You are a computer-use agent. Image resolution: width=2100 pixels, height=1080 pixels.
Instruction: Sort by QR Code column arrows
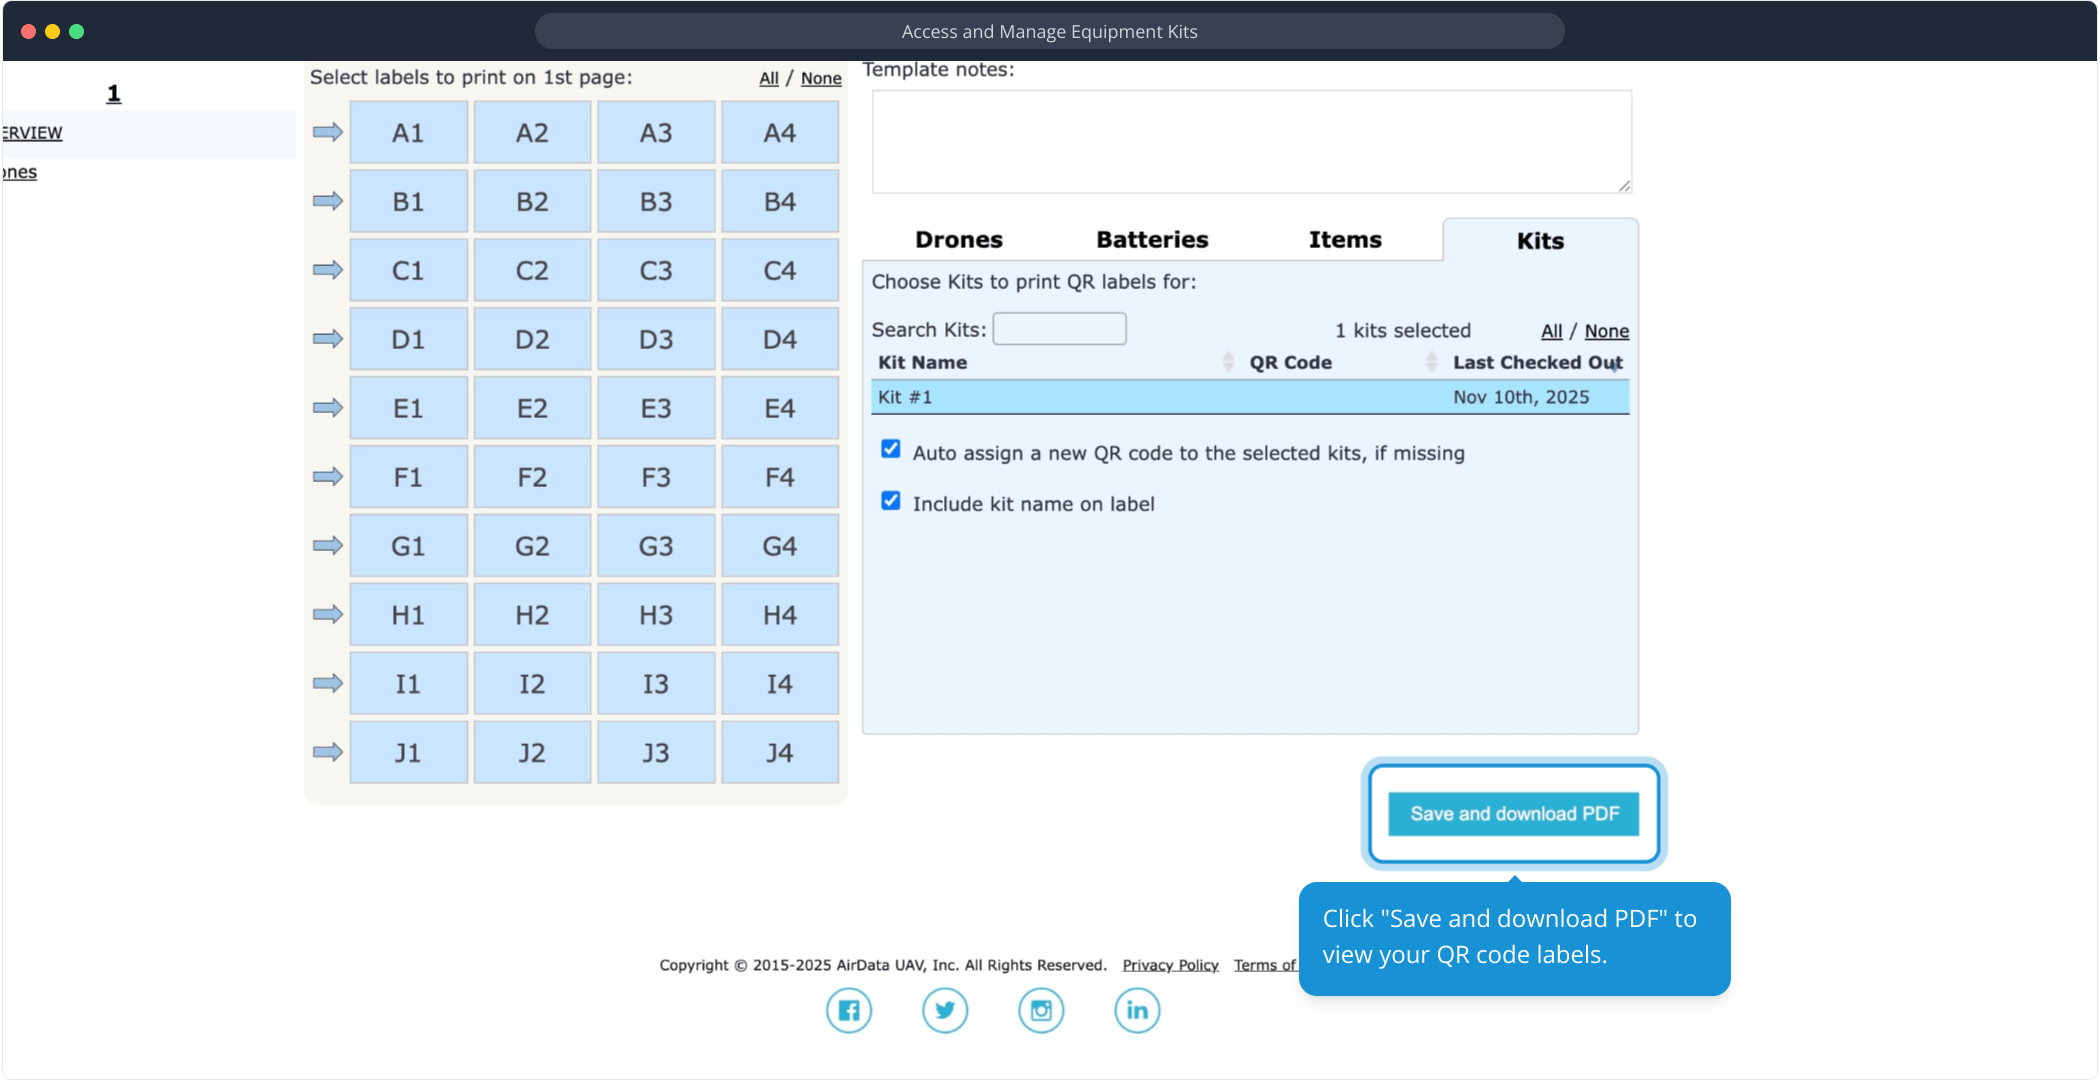[x=1431, y=362]
